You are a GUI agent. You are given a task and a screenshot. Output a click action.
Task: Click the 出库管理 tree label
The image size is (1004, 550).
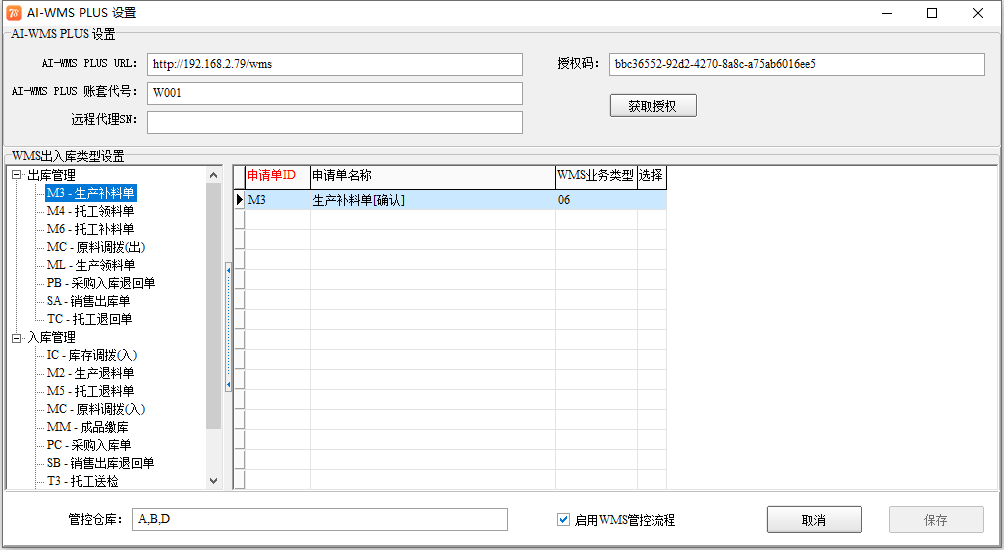click(x=51, y=175)
